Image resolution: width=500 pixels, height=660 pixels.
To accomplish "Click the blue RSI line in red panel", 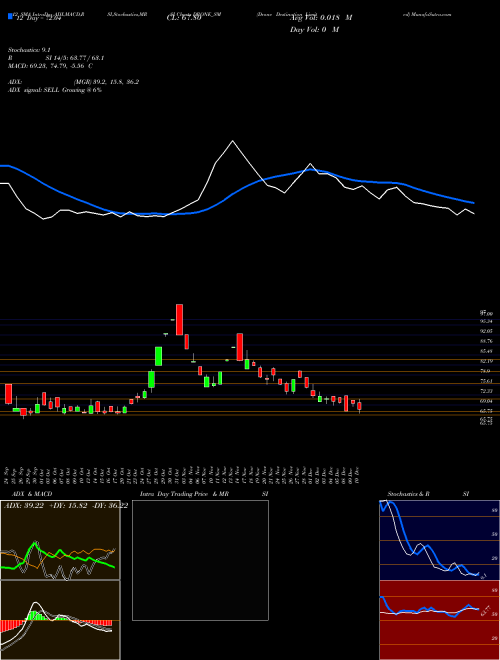I will (427, 610).
